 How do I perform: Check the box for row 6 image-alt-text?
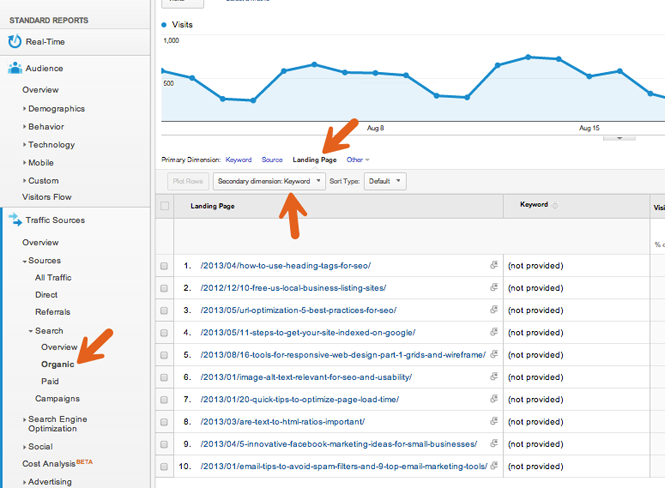(164, 377)
